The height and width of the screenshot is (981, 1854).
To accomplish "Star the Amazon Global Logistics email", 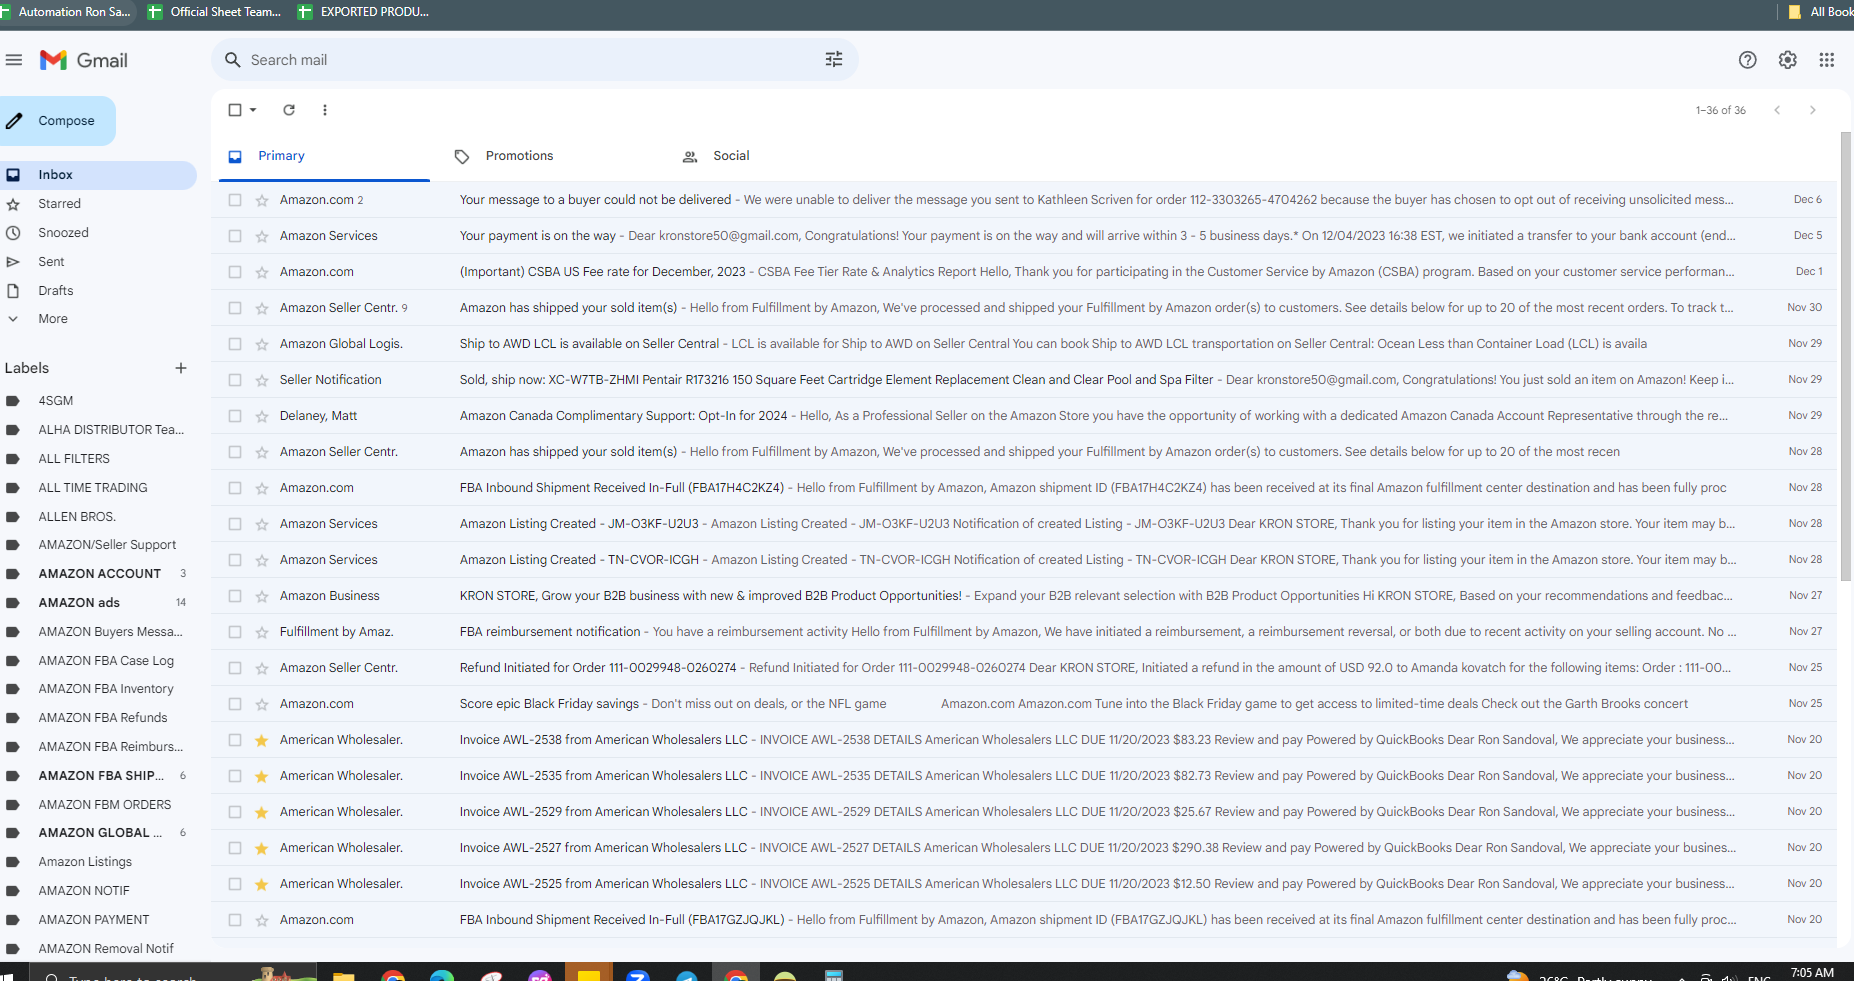I will point(262,344).
